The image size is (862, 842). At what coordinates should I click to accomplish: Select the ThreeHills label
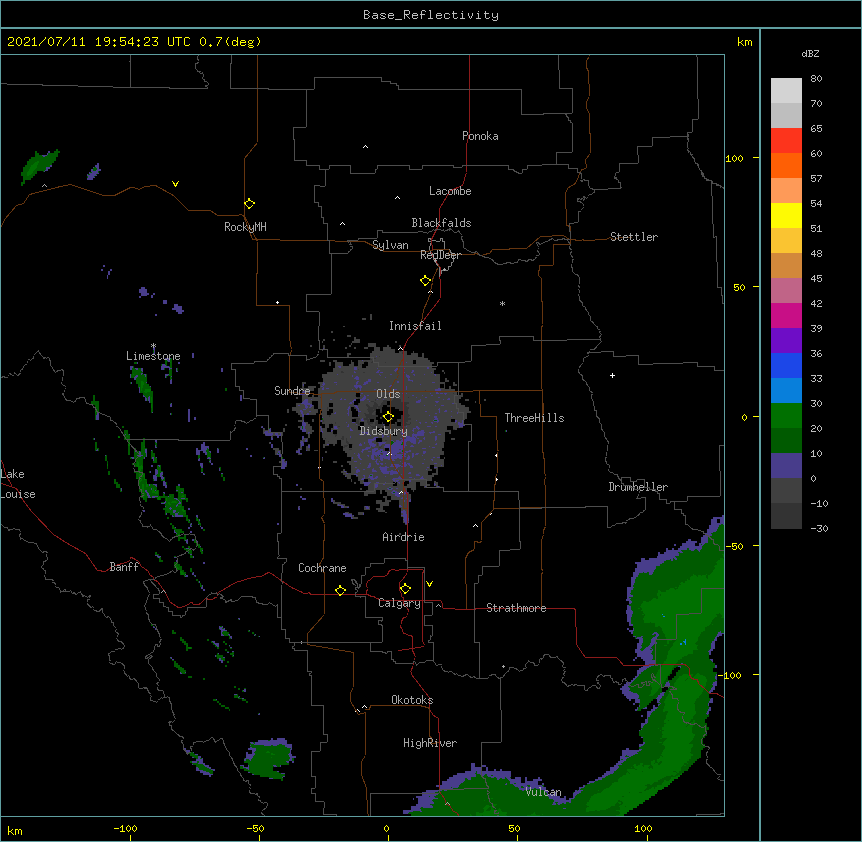[534, 418]
